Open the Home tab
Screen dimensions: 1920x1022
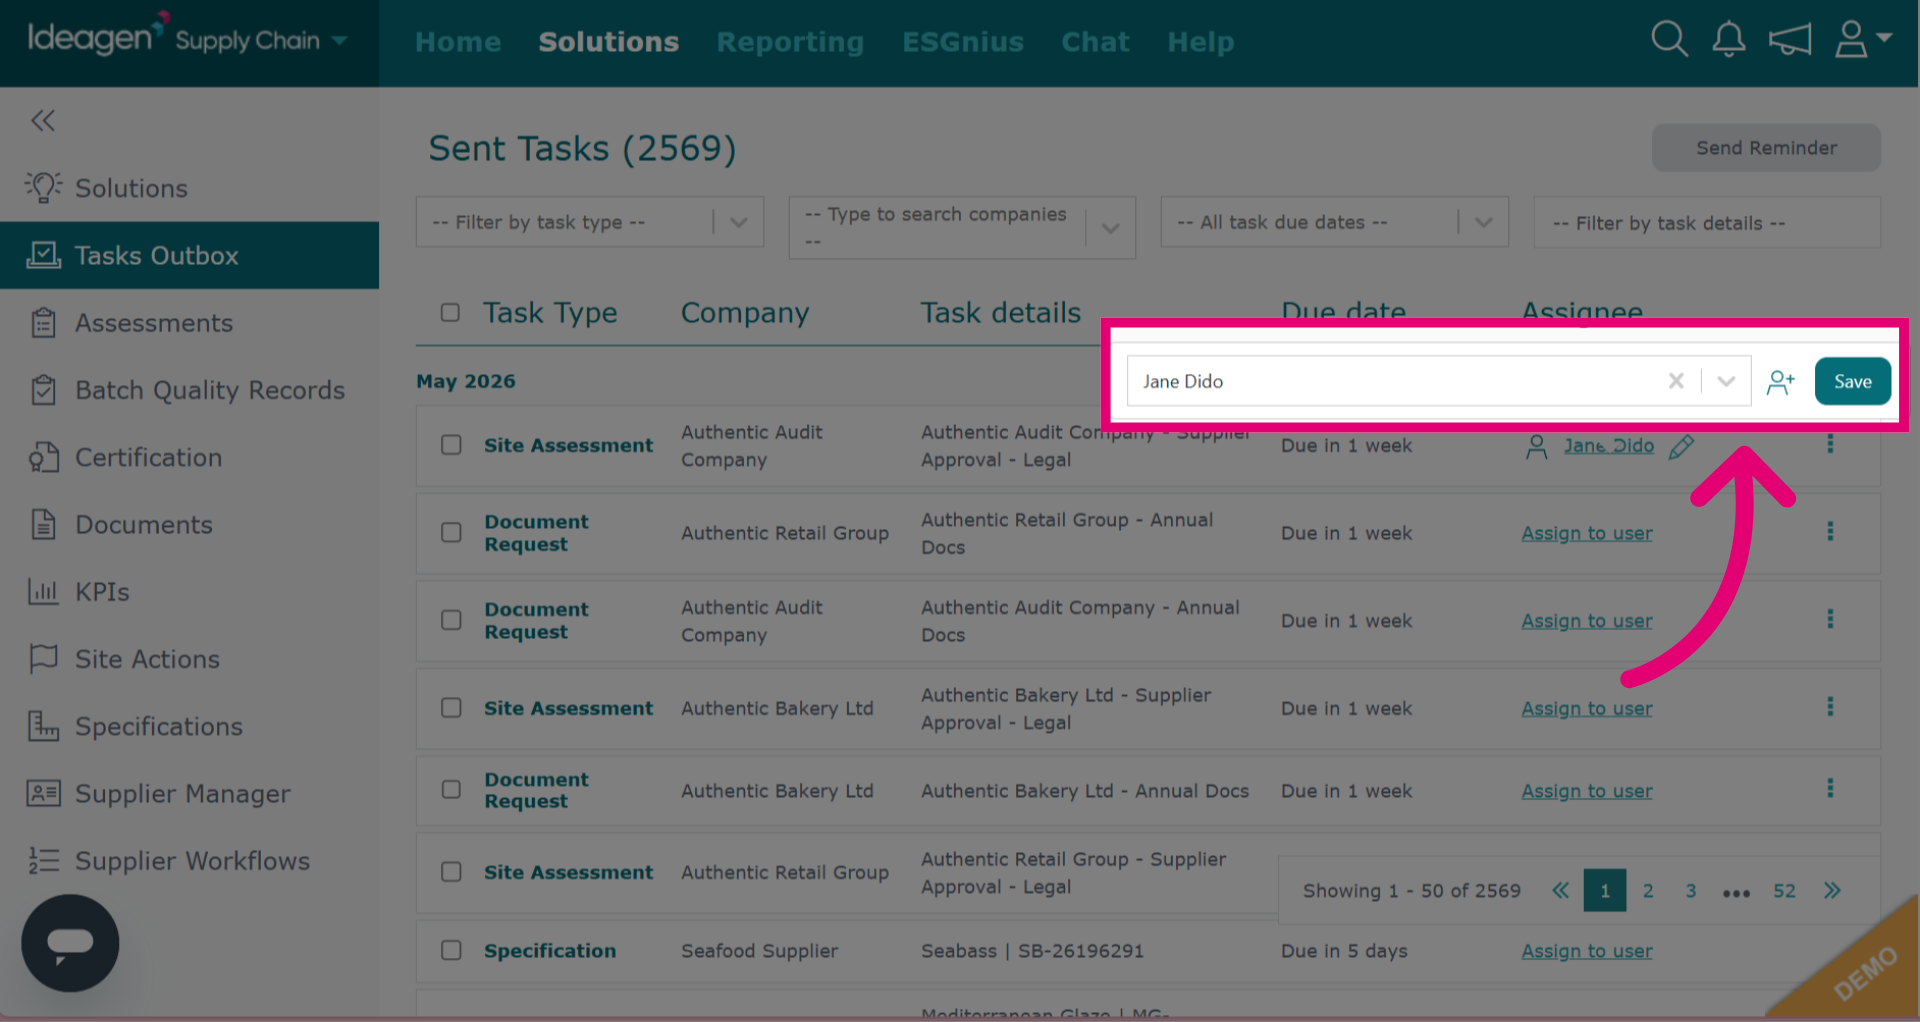click(x=458, y=42)
